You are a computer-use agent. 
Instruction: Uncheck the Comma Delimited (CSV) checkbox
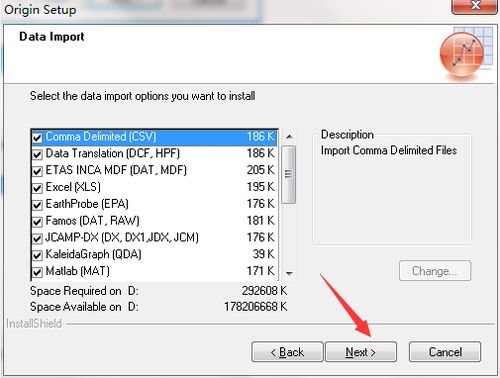click(x=37, y=137)
